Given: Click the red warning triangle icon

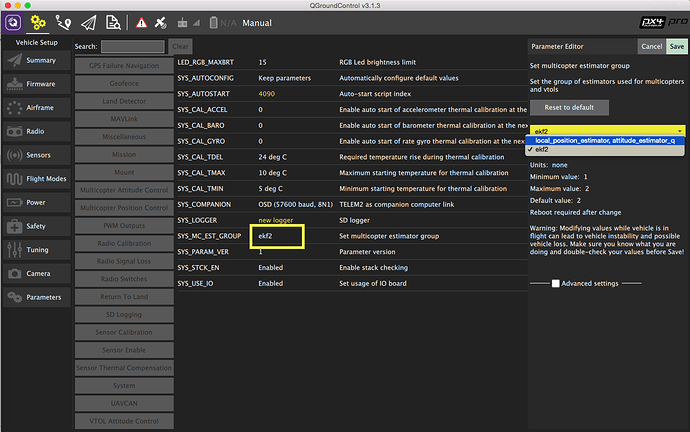Looking at the screenshot, I should [x=141, y=23].
